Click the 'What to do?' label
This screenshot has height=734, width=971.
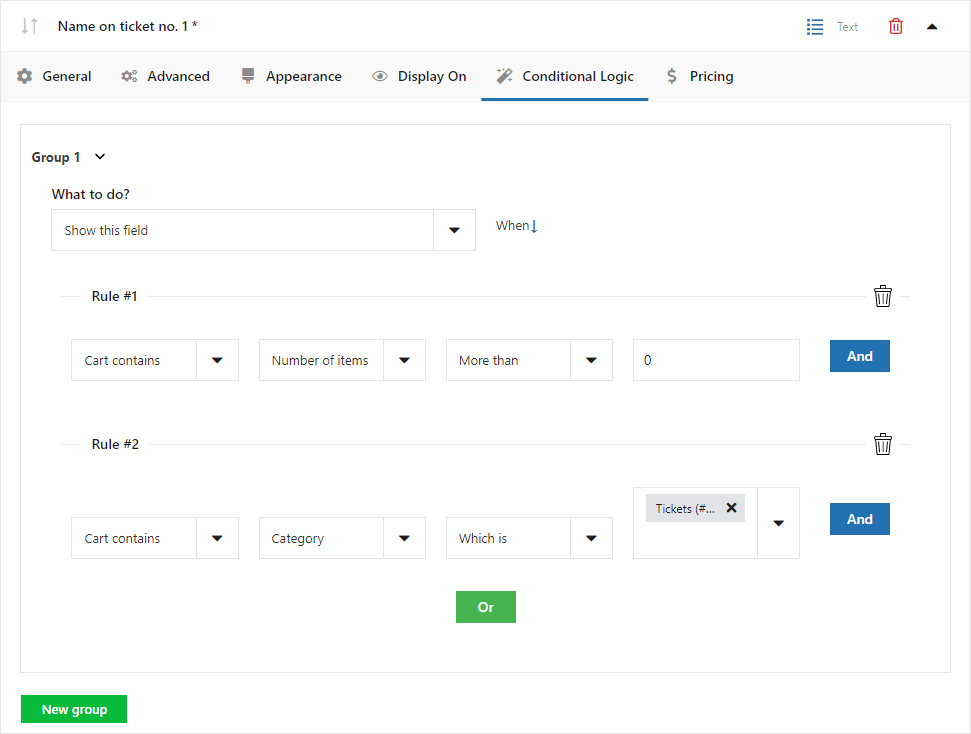(x=90, y=194)
